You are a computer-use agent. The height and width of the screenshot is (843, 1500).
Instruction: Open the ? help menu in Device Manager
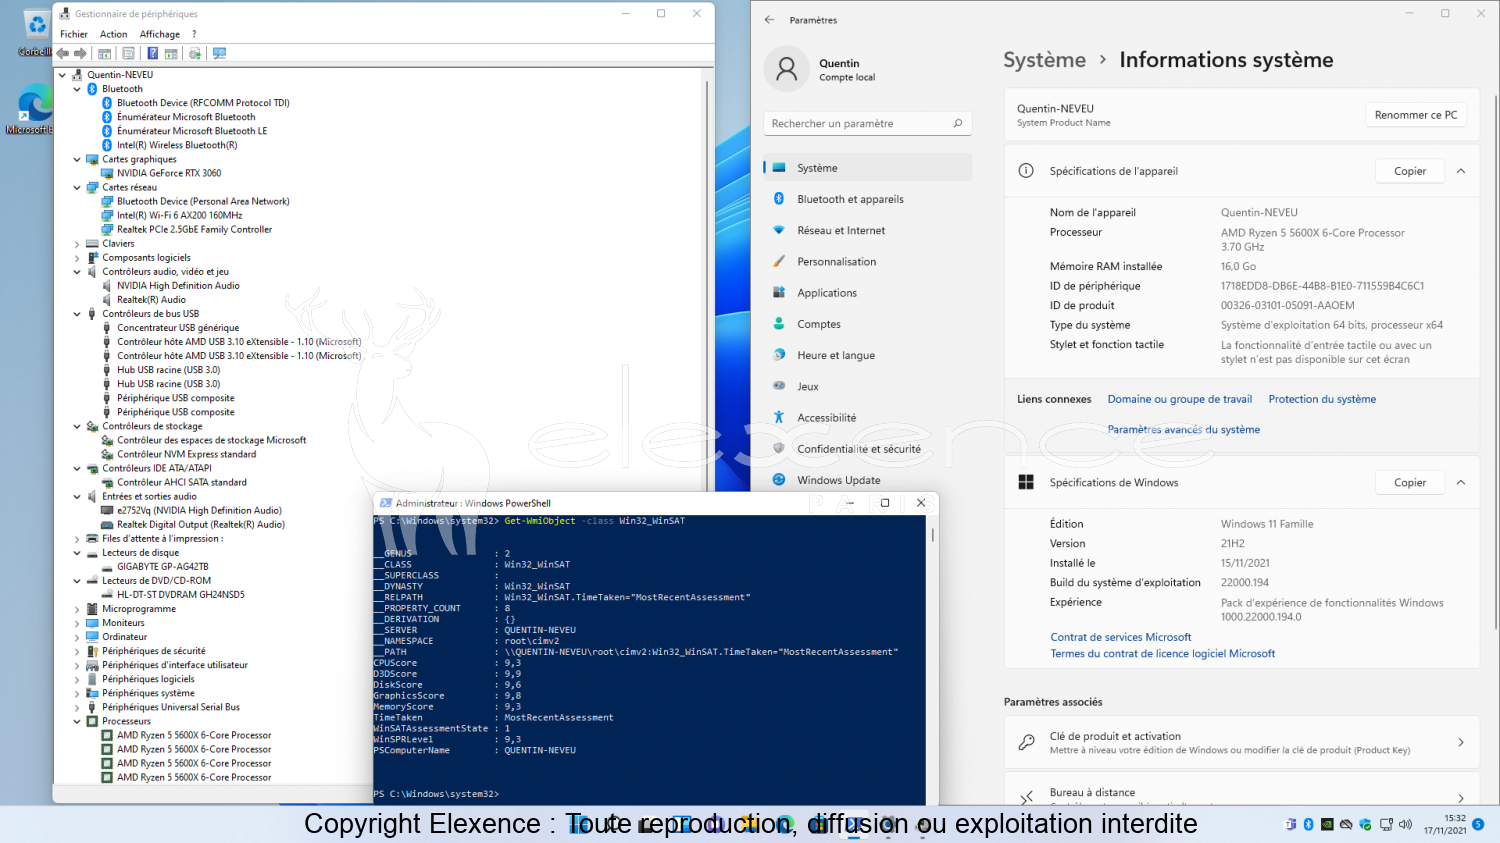tap(194, 34)
